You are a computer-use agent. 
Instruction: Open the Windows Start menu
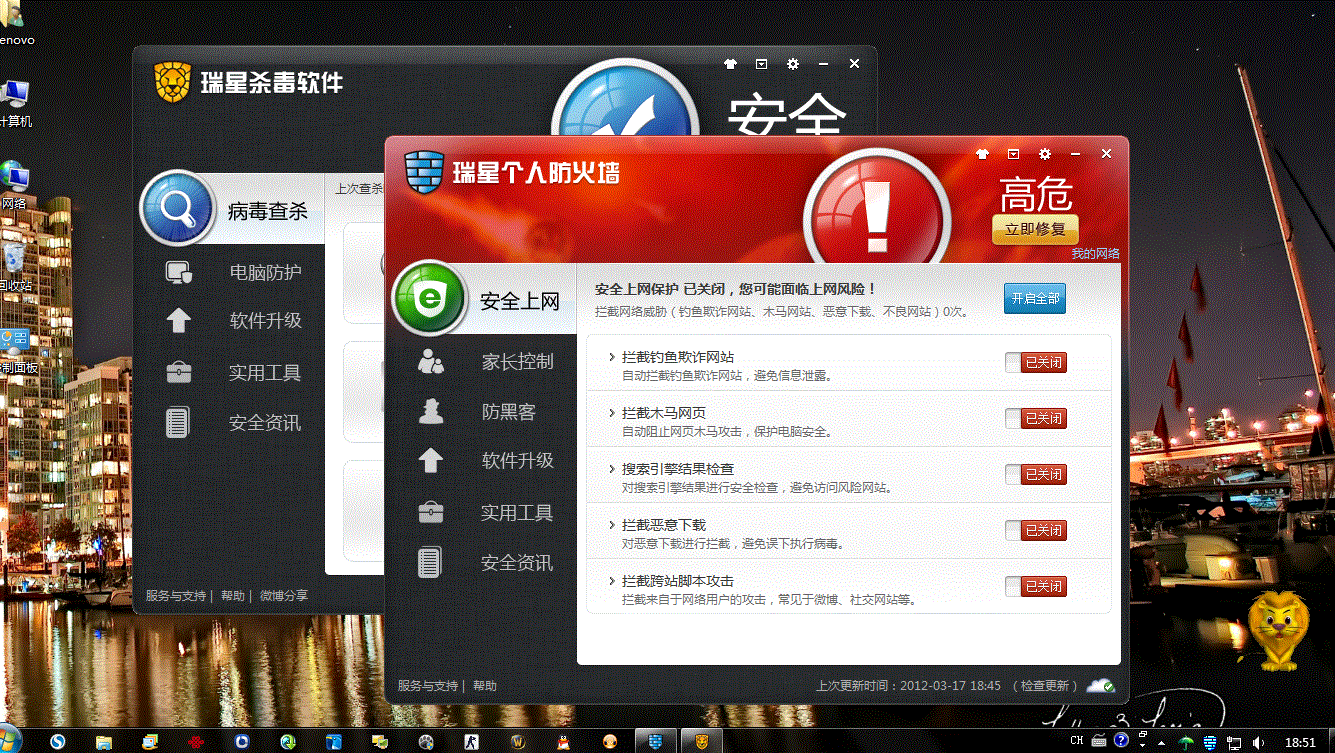9,741
